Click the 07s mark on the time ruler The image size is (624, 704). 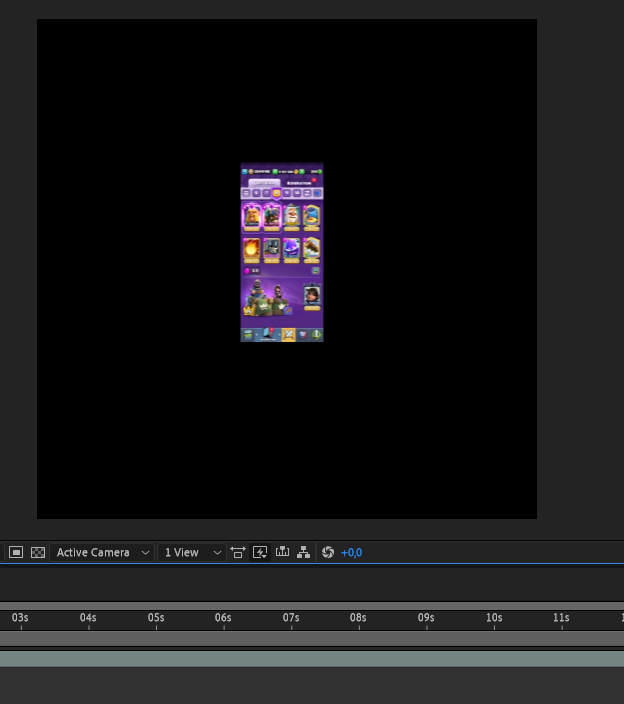click(x=291, y=618)
